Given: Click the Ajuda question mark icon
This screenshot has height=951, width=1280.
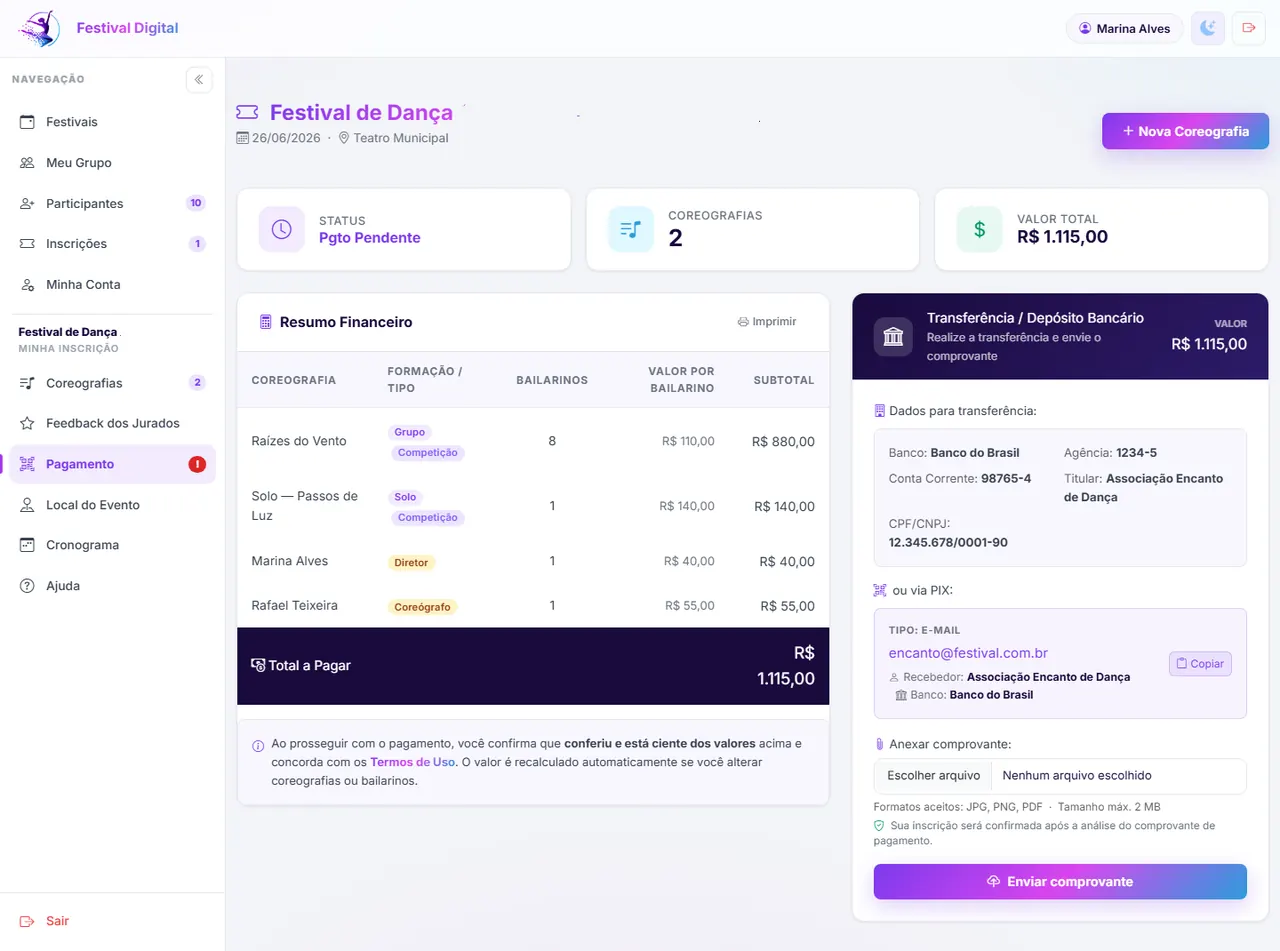Looking at the screenshot, I should [27, 586].
